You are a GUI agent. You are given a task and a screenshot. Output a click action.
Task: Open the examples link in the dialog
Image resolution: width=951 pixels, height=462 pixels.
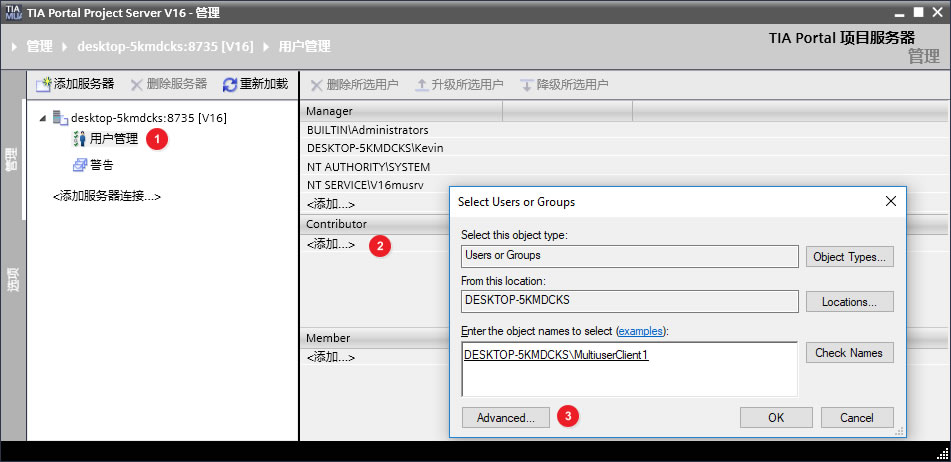click(x=640, y=332)
